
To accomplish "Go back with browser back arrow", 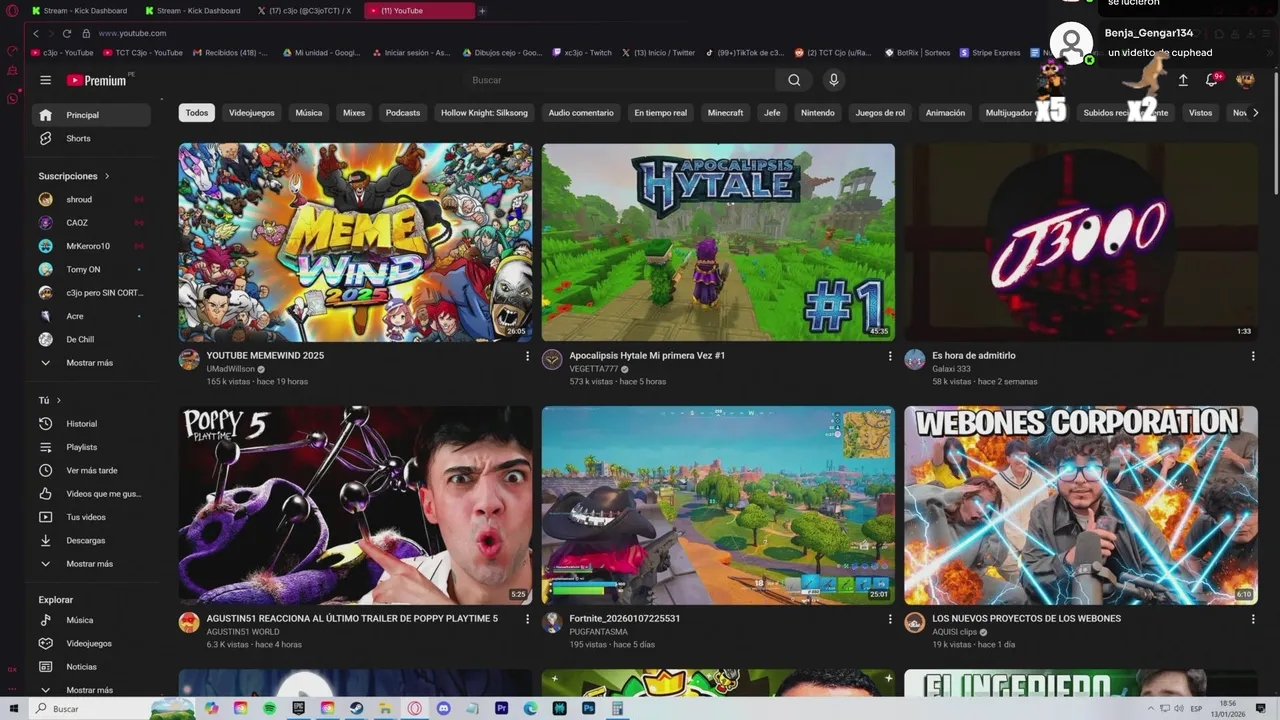I will click(x=36, y=33).
